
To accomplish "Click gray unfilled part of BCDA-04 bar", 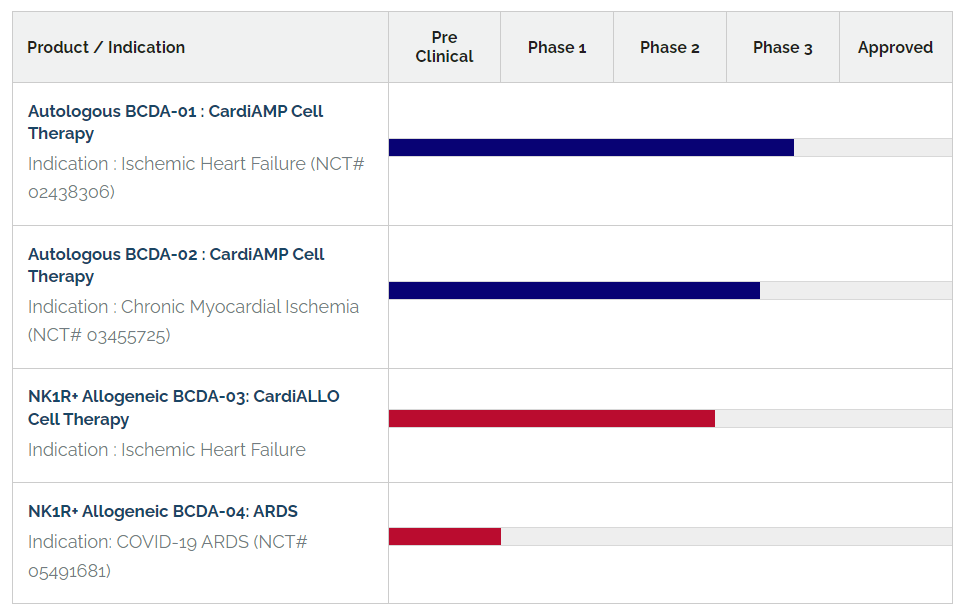I will coord(726,536).
